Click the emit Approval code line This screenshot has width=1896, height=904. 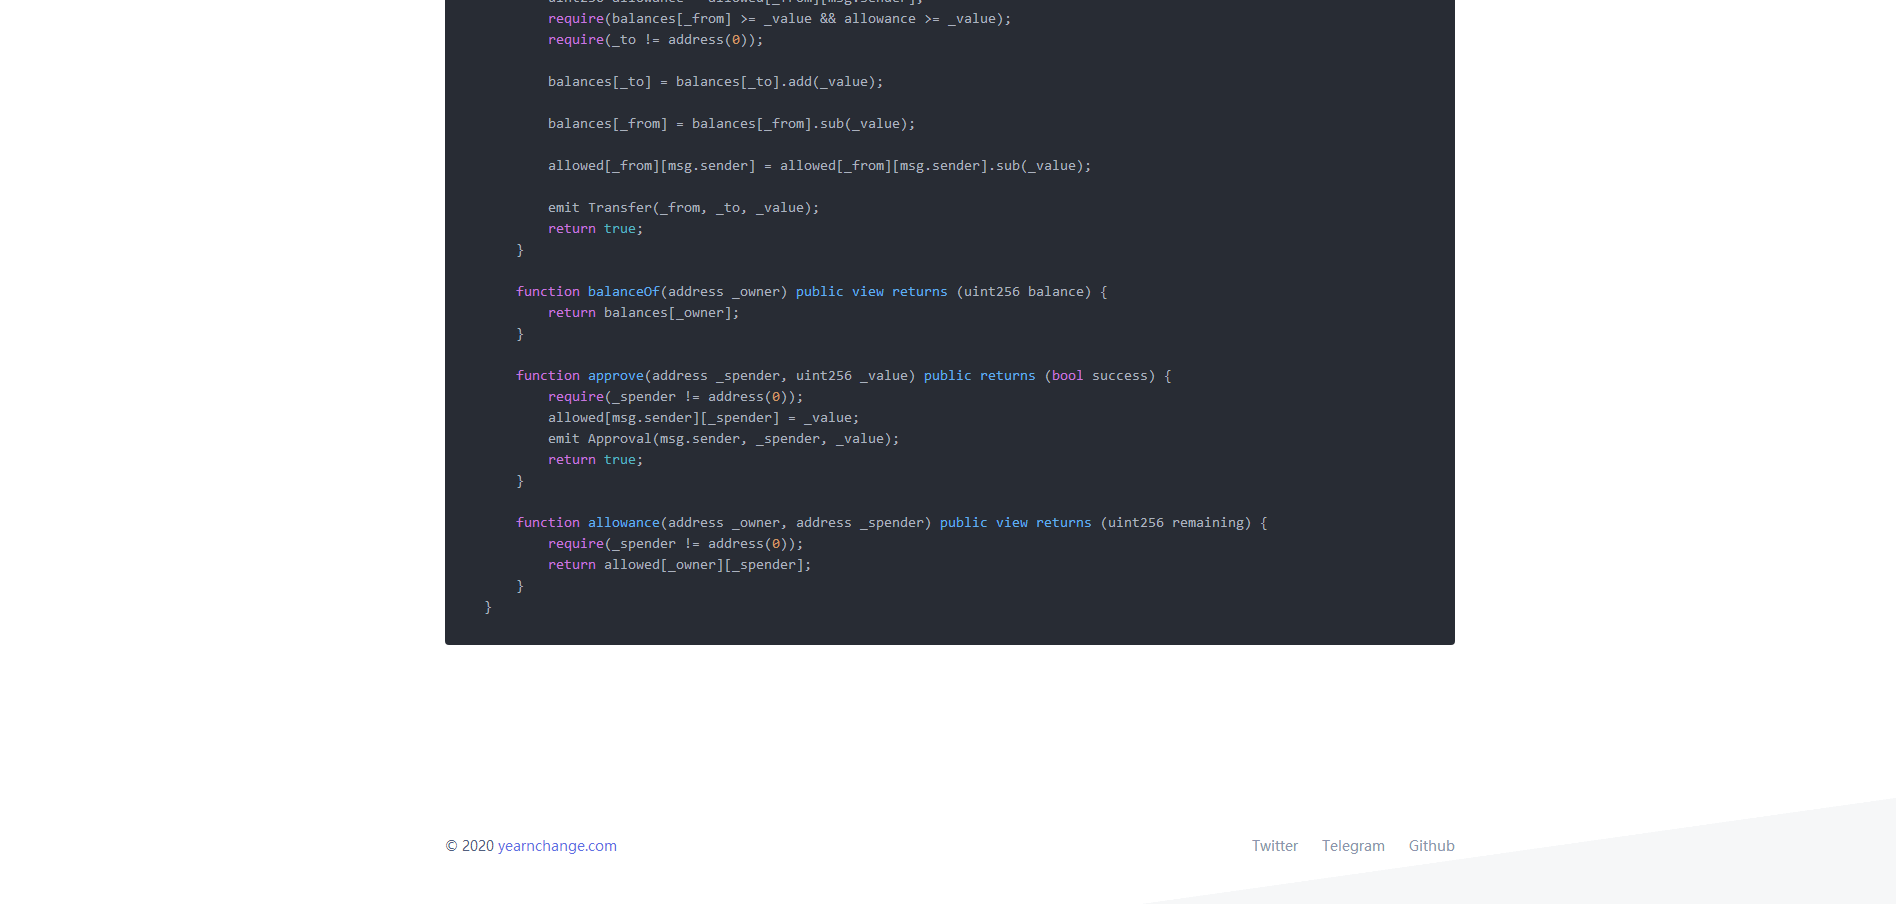click(x=723, y=439)
